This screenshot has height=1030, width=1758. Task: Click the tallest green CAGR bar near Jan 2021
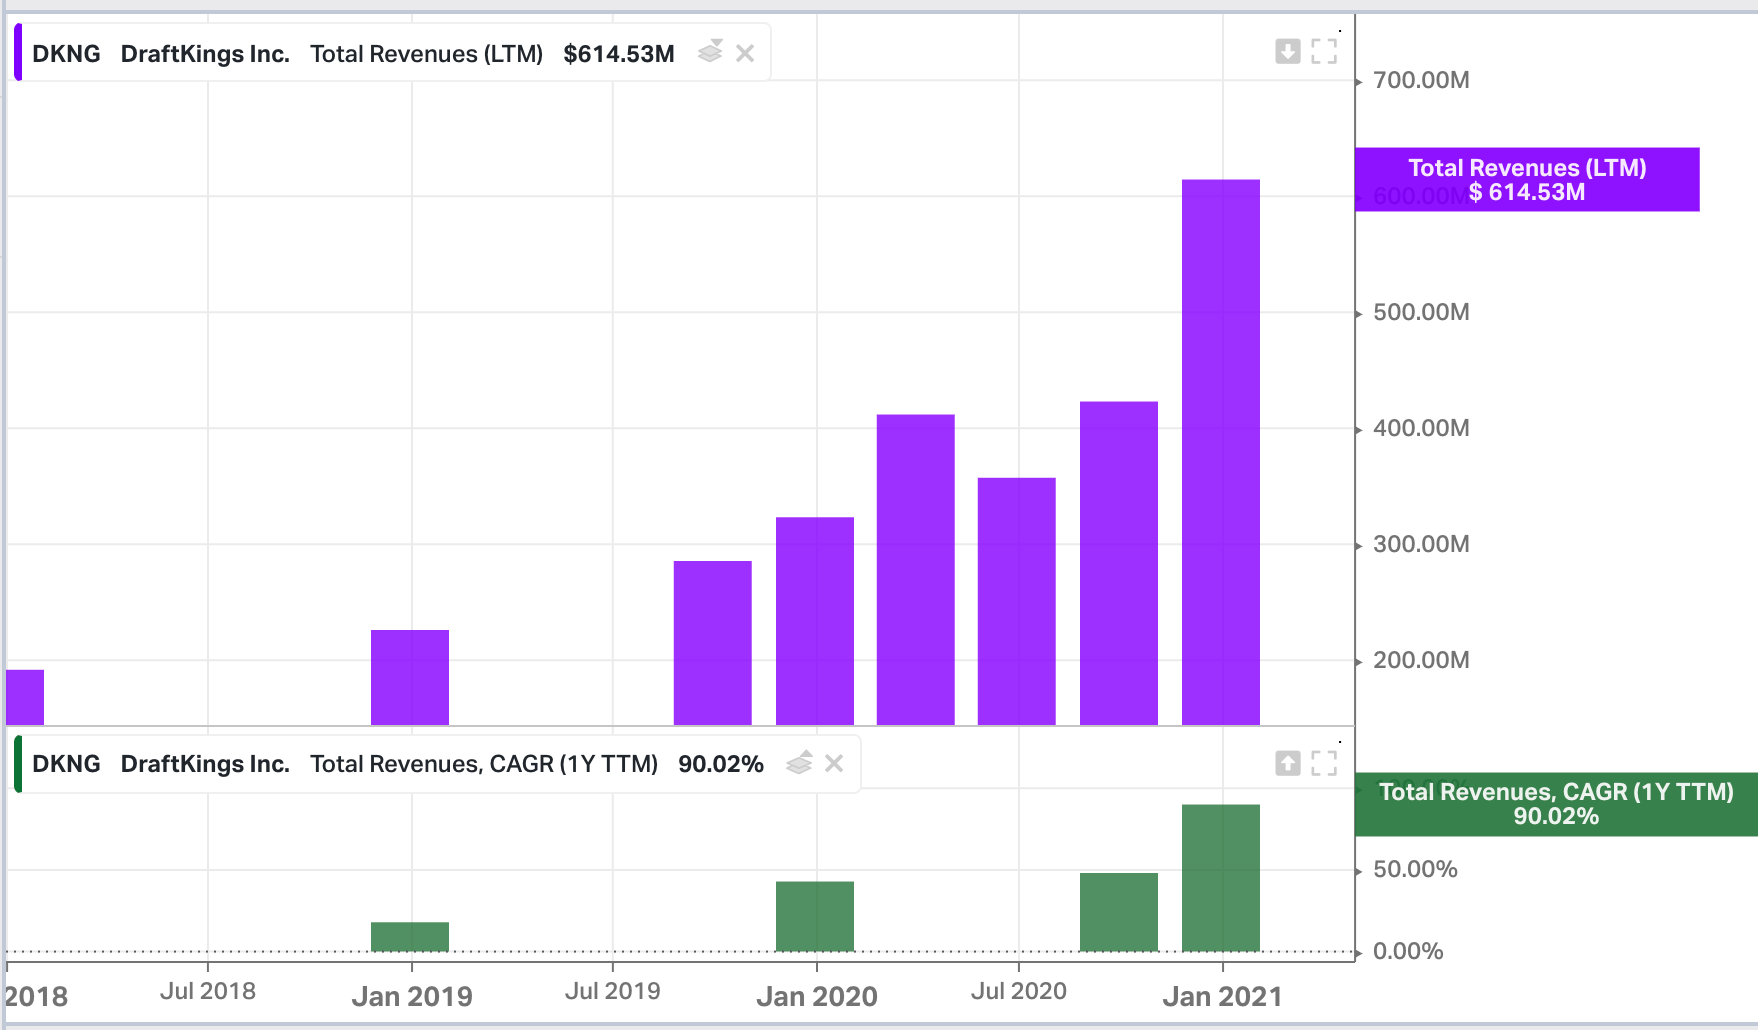pos(1221,878)
